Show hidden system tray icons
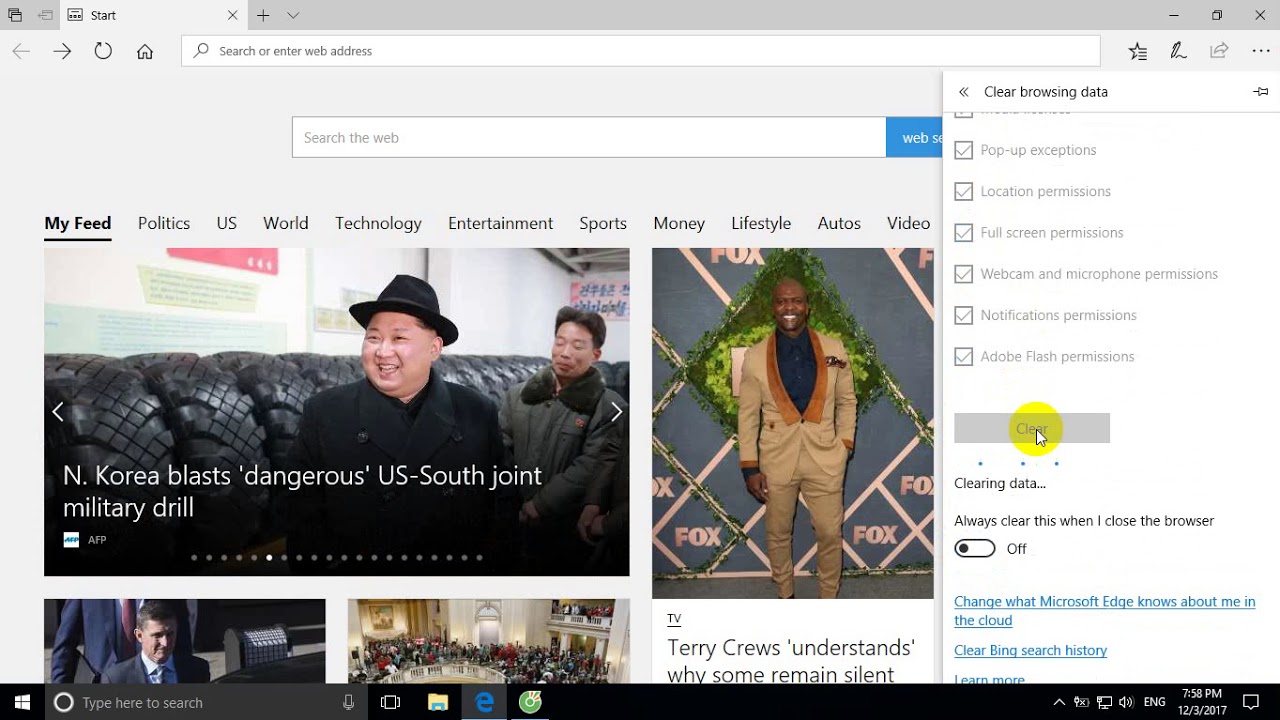 tap(1059, 702)
